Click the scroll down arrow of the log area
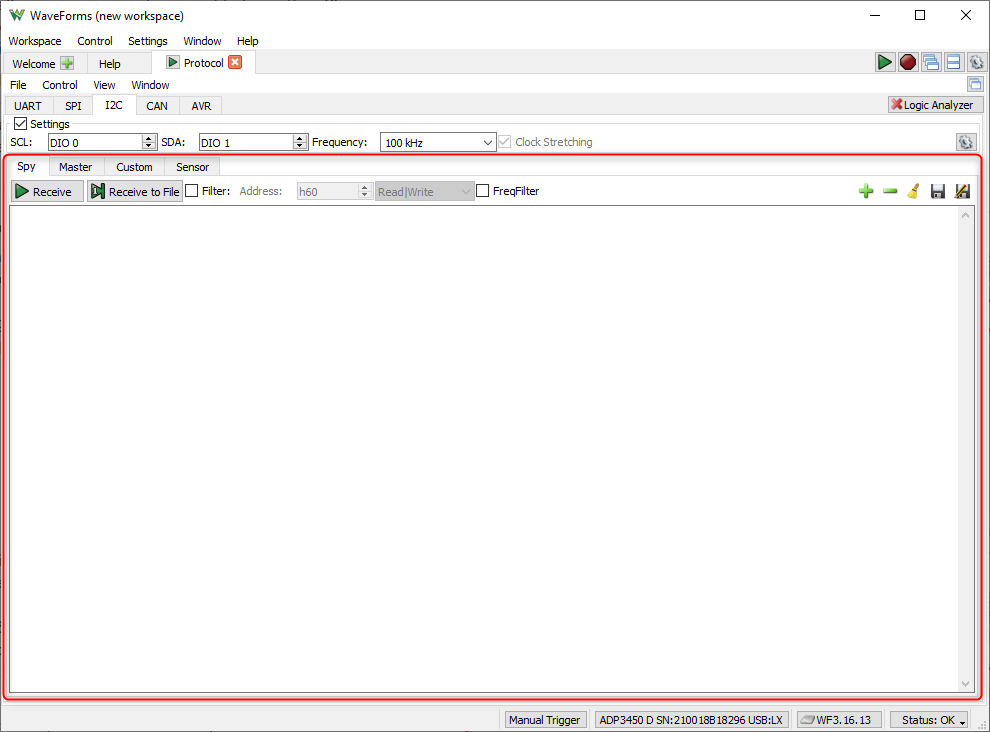990x732 pixels. tap(965, 683)
